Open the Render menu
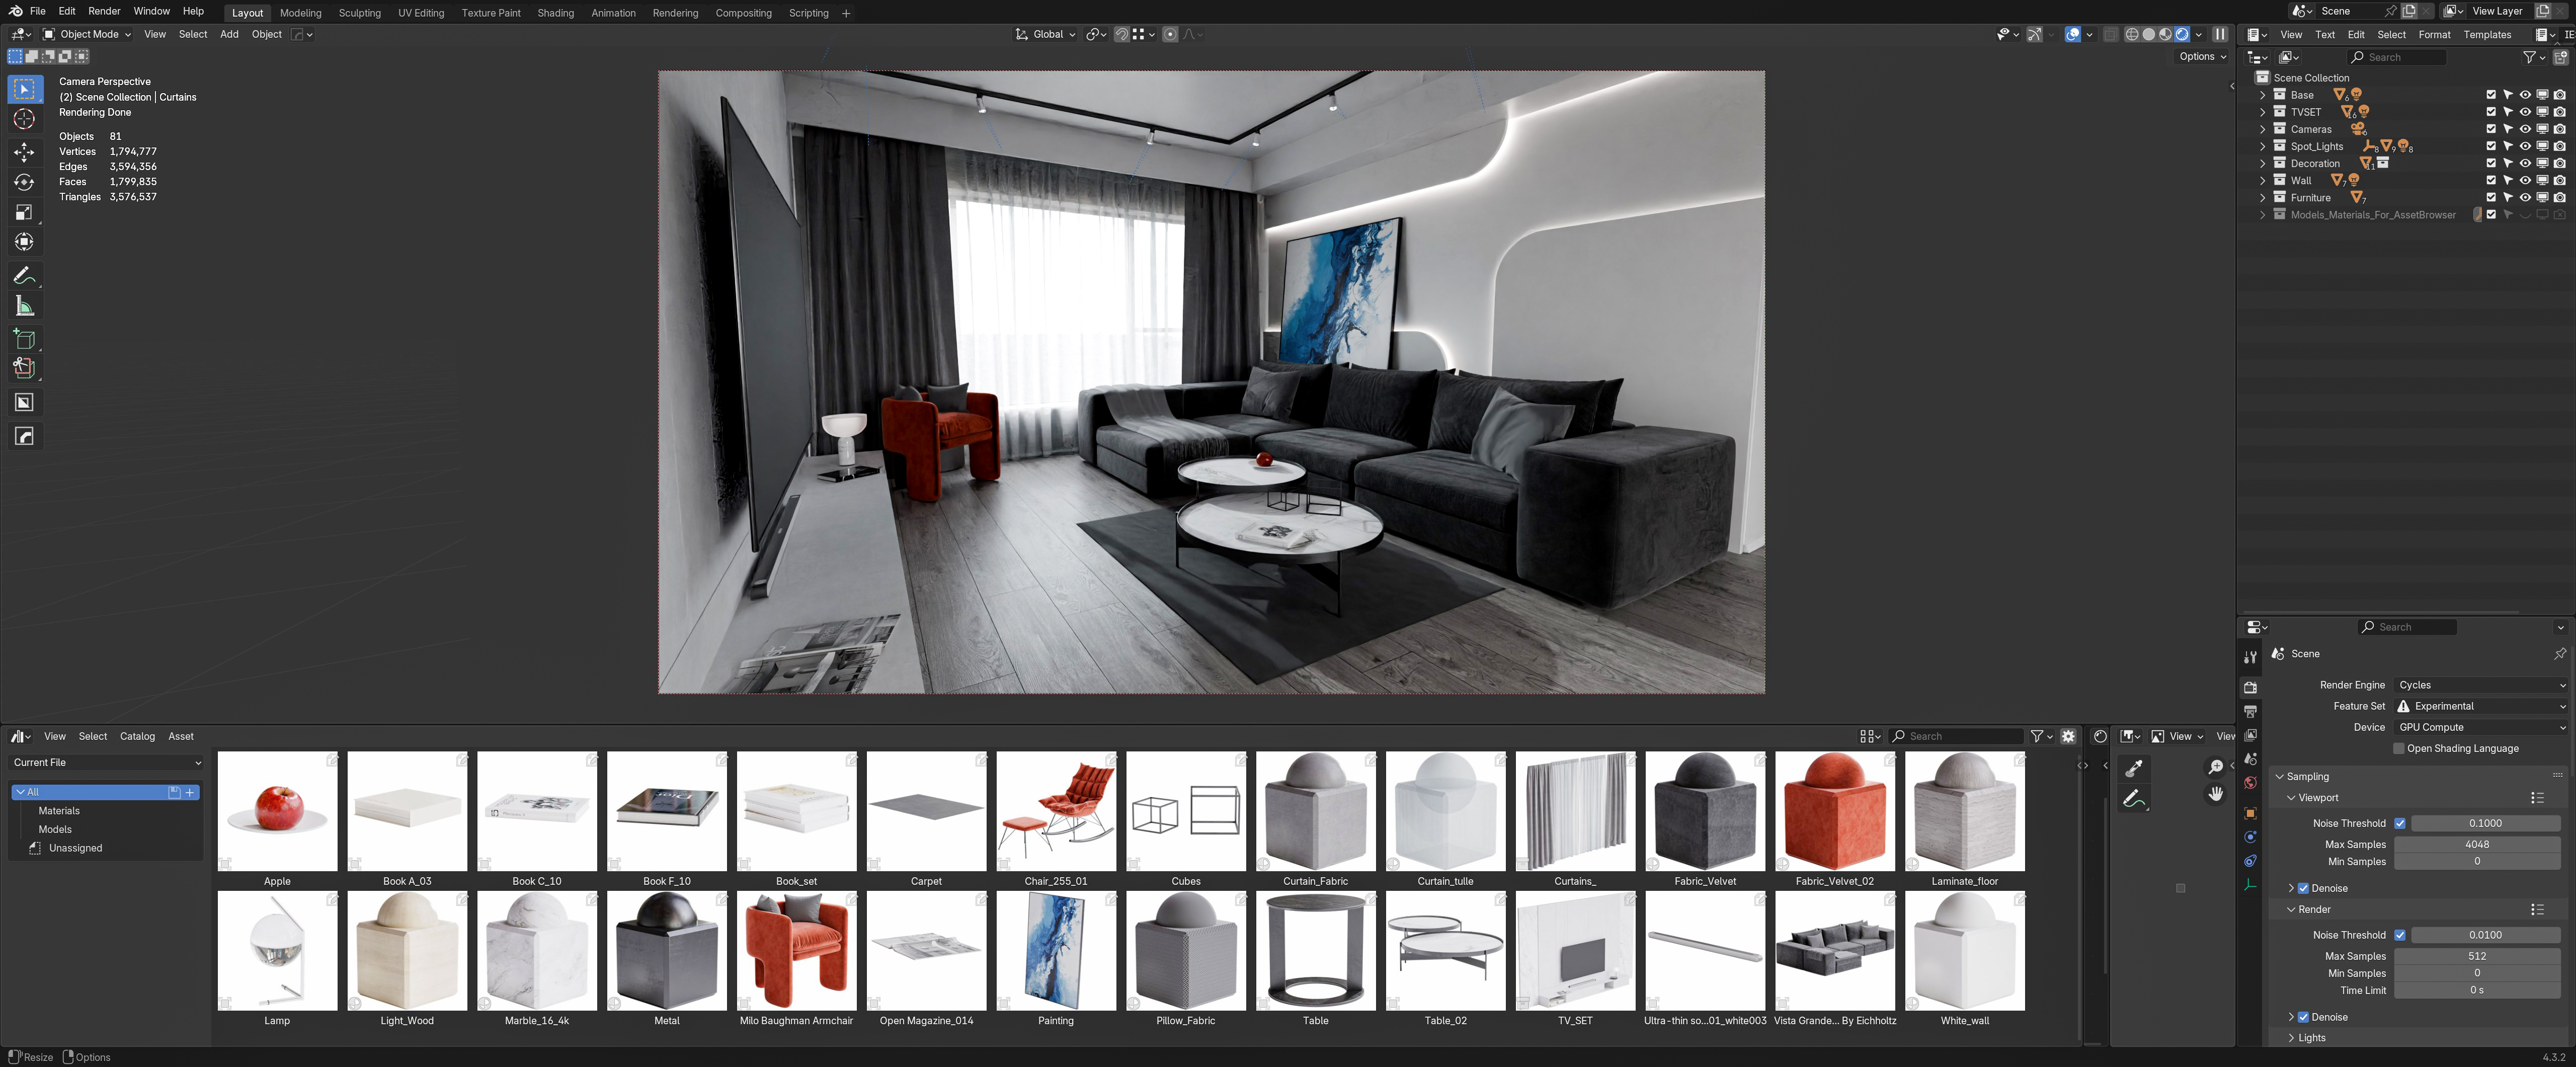Viewport: 2576px width, 1067px height. [104, 11]
